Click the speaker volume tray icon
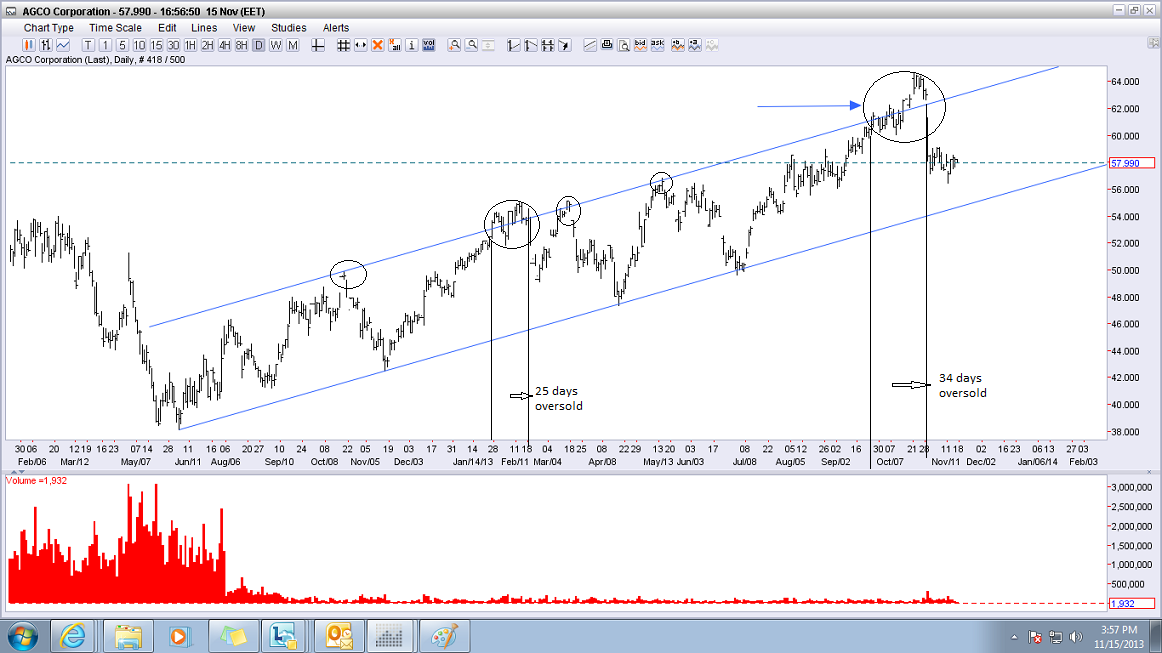Screen dimensions: 1162x653 pyautogui.click(x=1076, y=637)
